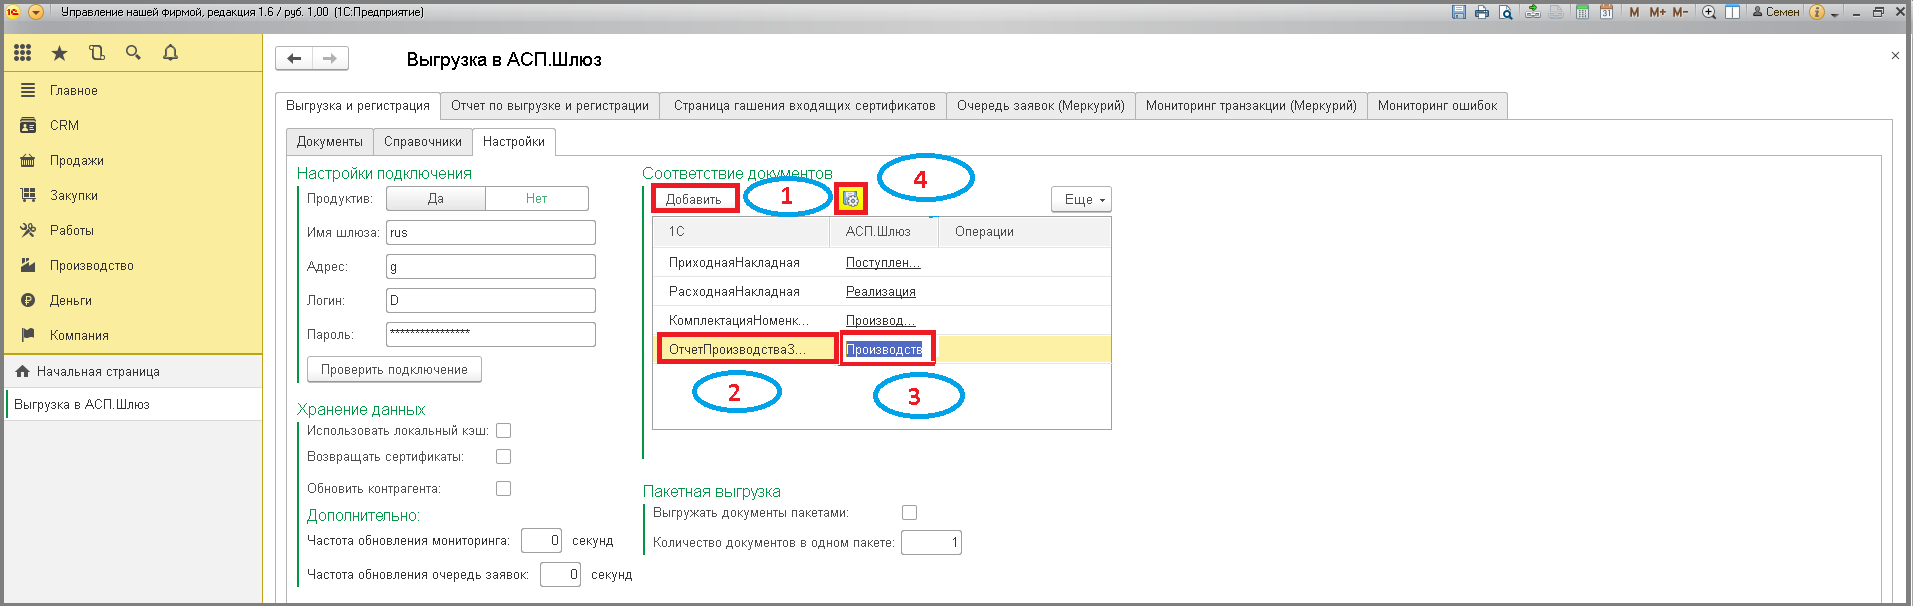Open the sections menu grid icon
The width and height of the screenshot is (1913, 606).
(x=22, y=53)
